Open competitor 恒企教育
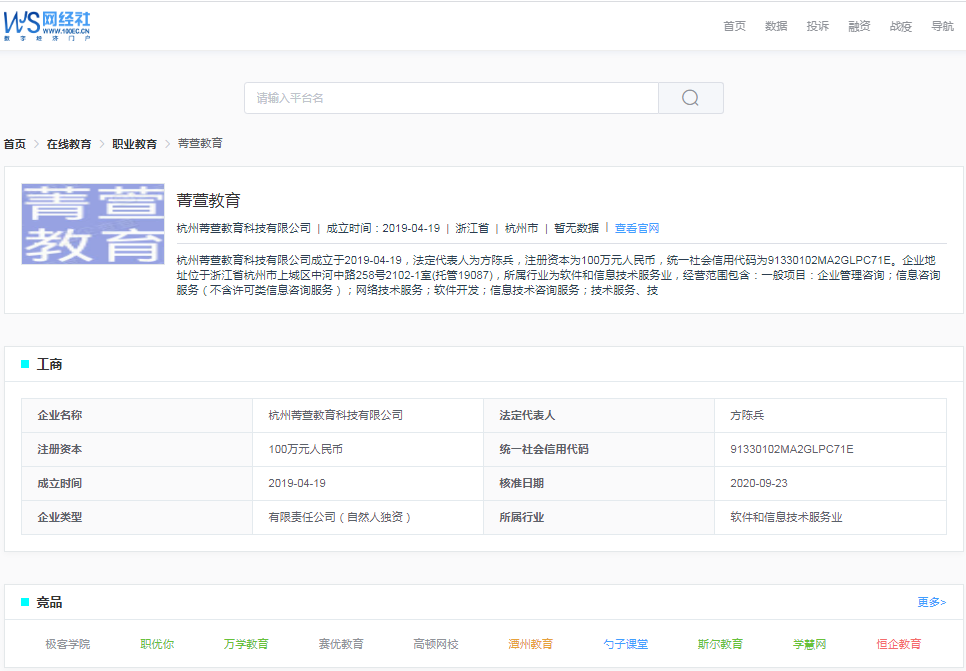The image size is (966, 671). coord(899,644)
